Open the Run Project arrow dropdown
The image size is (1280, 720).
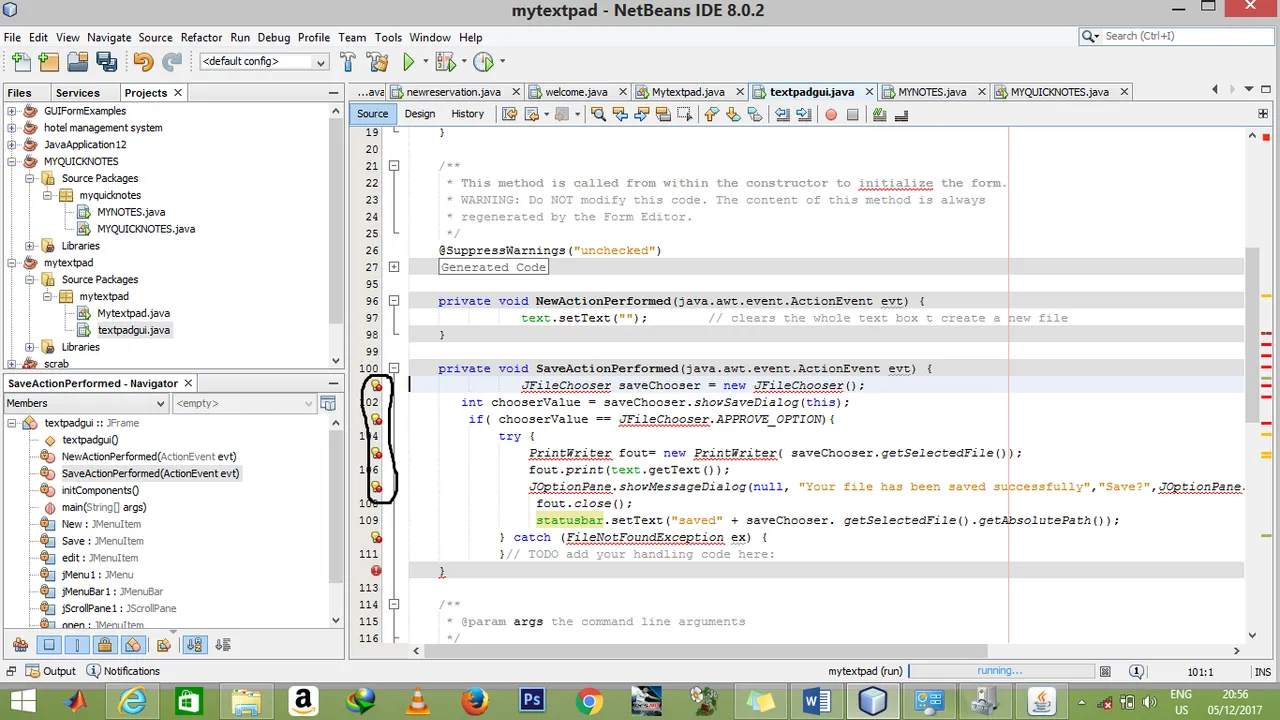coord(426,62)
